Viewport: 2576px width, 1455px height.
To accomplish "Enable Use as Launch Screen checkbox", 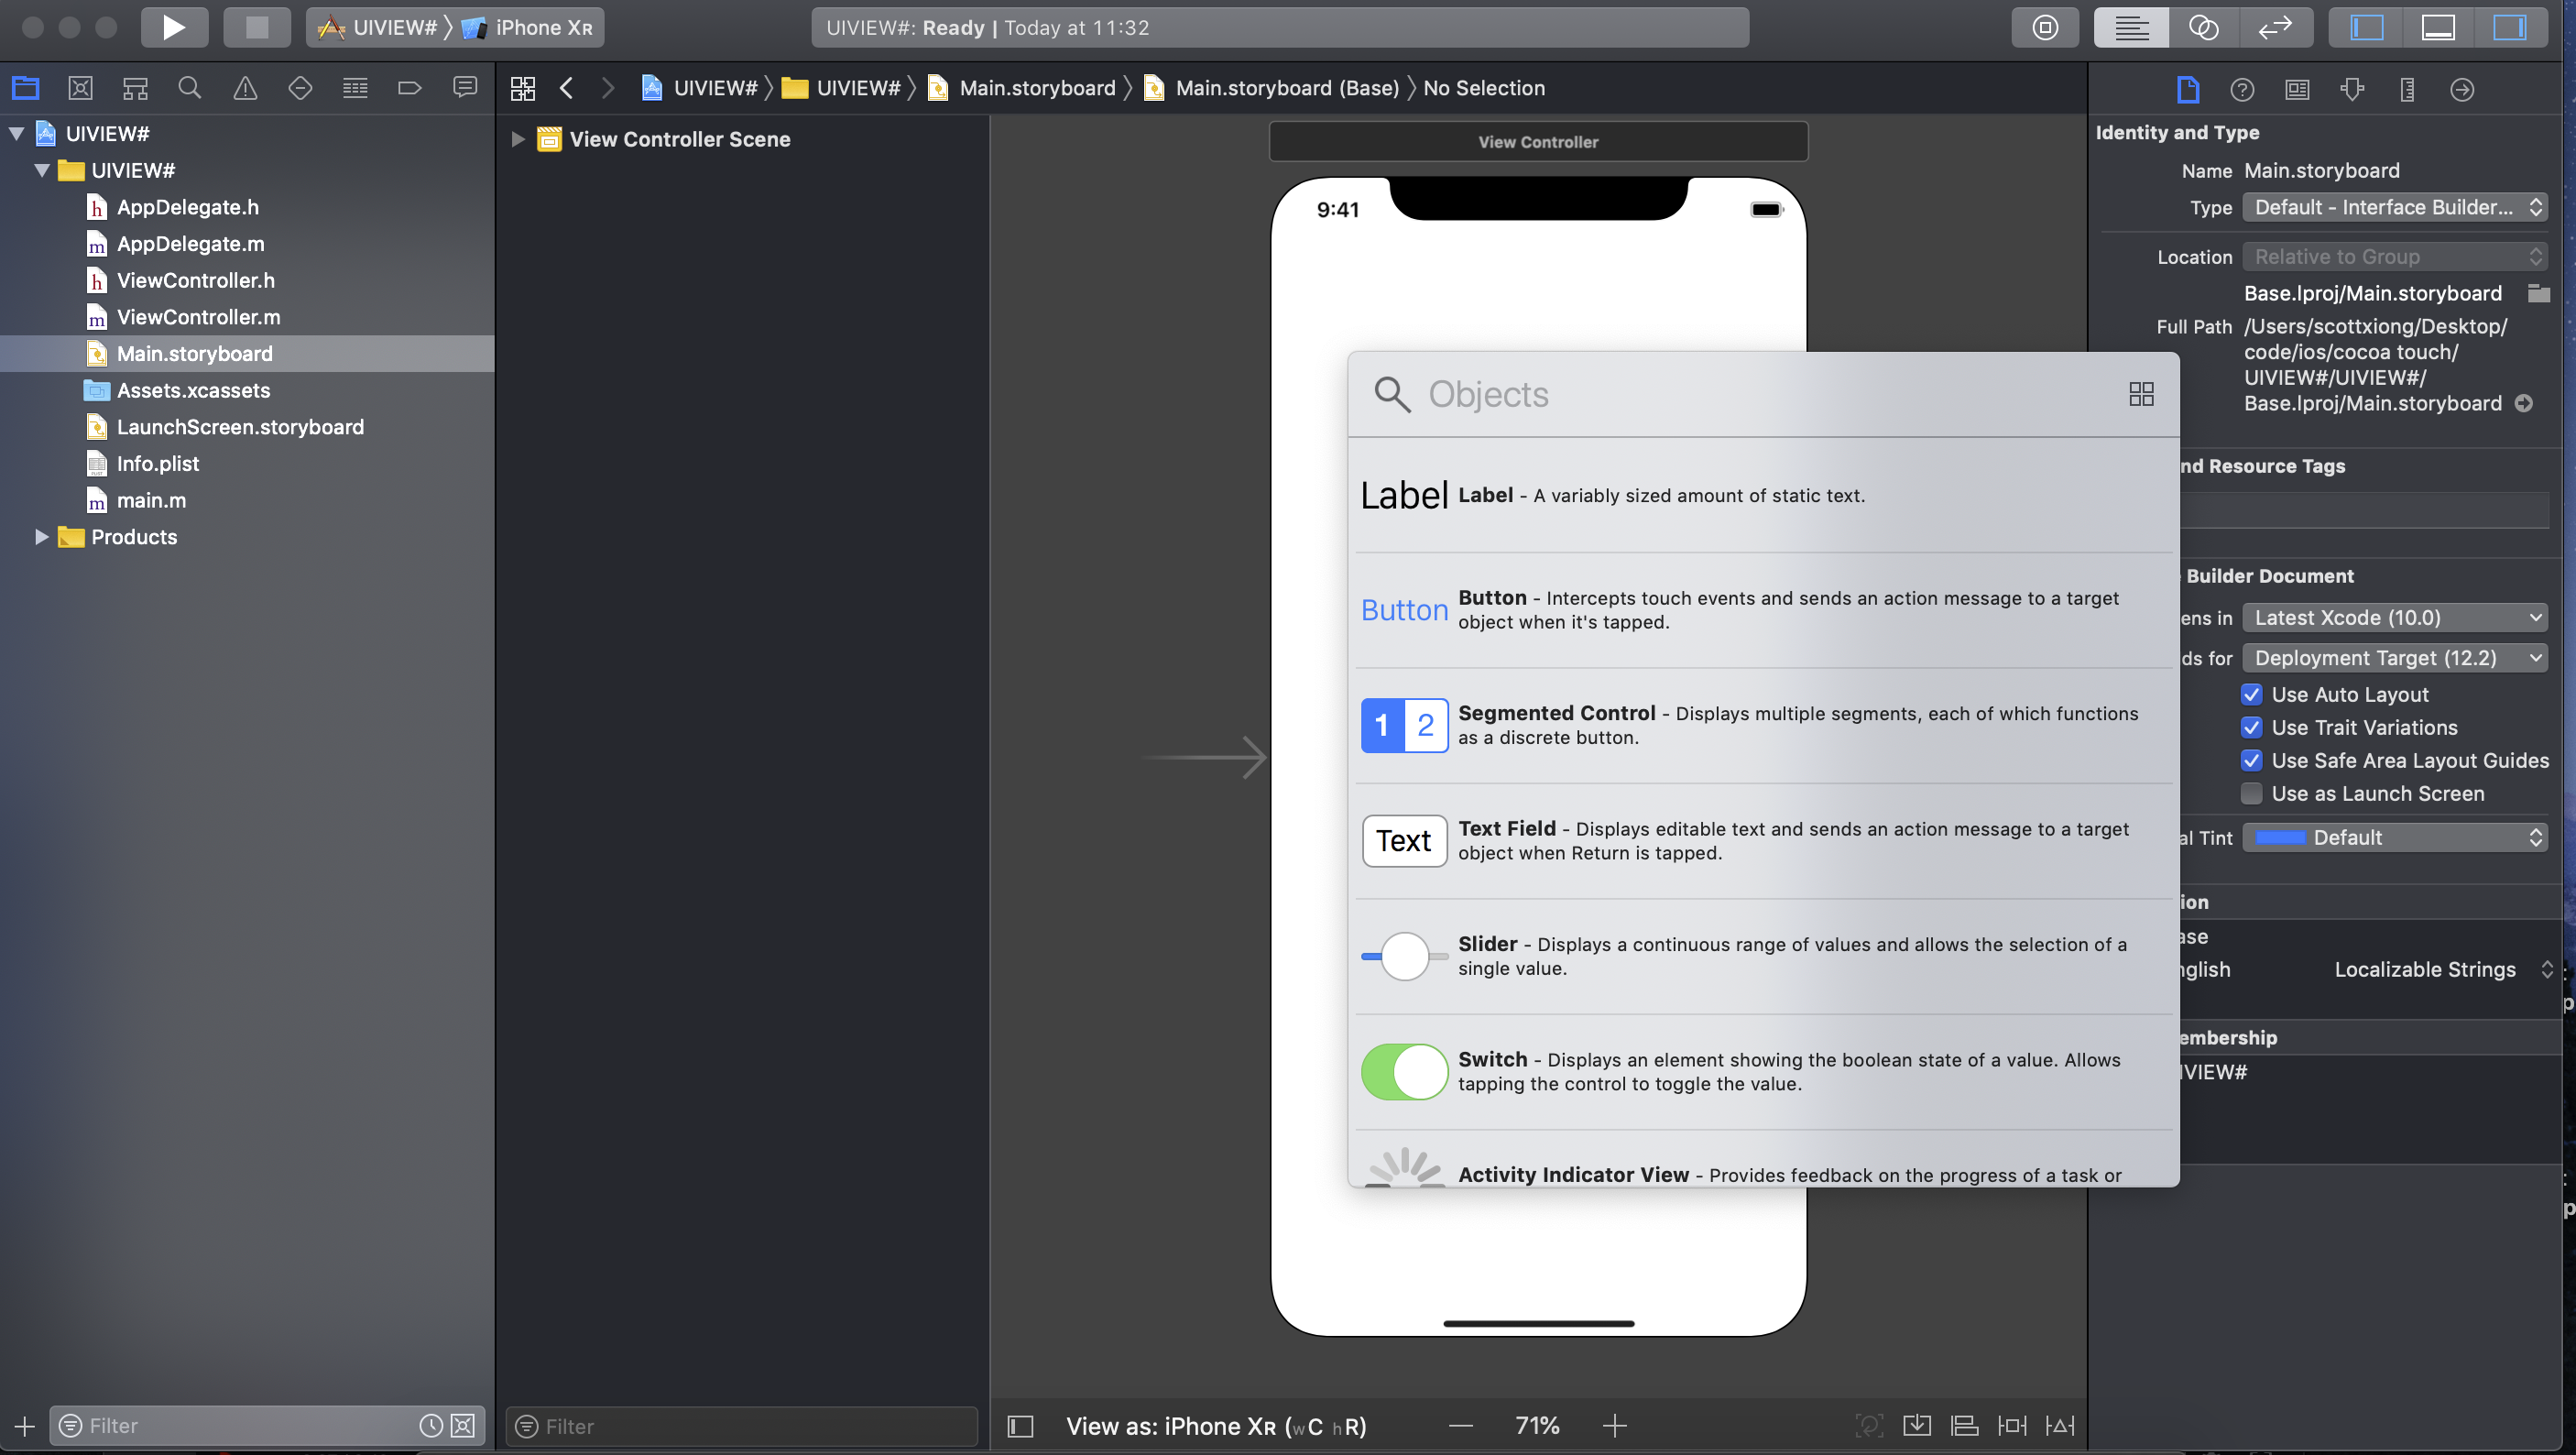I will point(2252,793).
